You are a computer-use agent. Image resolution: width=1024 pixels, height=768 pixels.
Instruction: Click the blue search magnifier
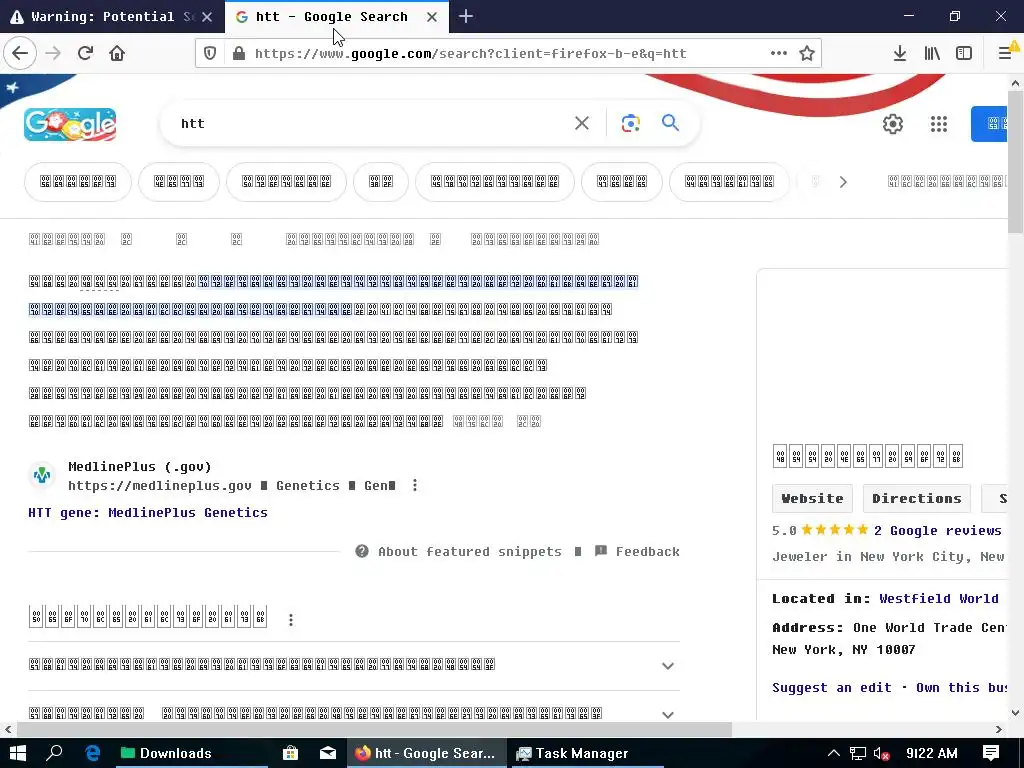click(x=670, y=122)
